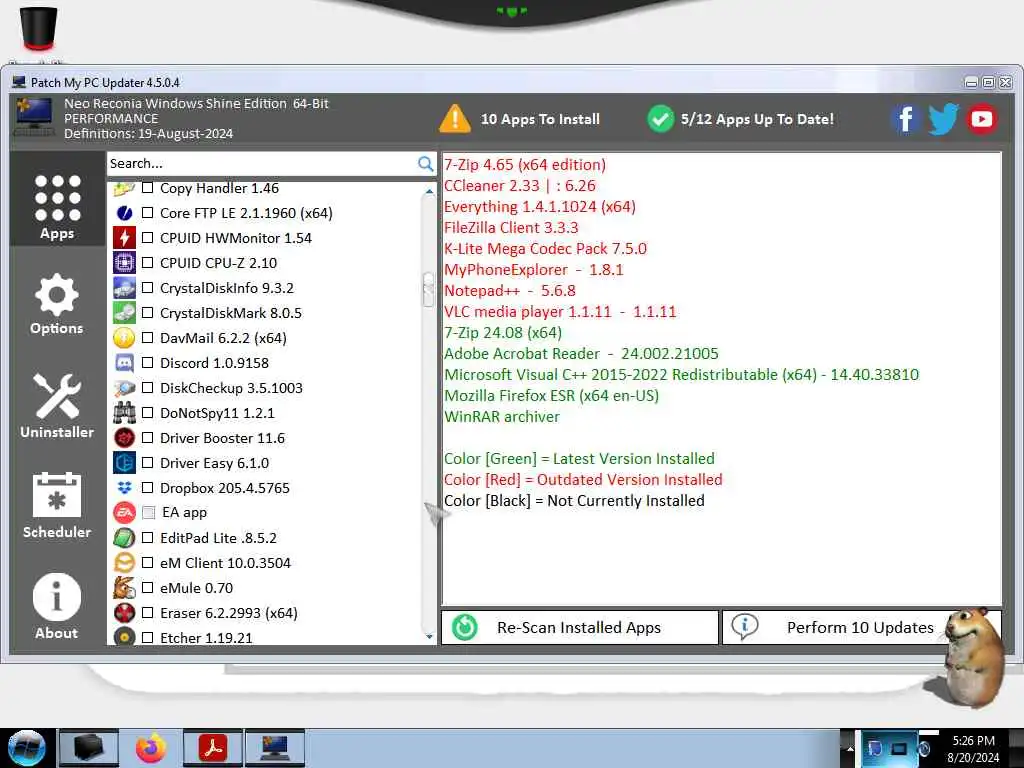This screenshot has height=768, width=1024.
Task: Select the Adobe Acrobat Reader entry
Action: (x=581, y=353)
